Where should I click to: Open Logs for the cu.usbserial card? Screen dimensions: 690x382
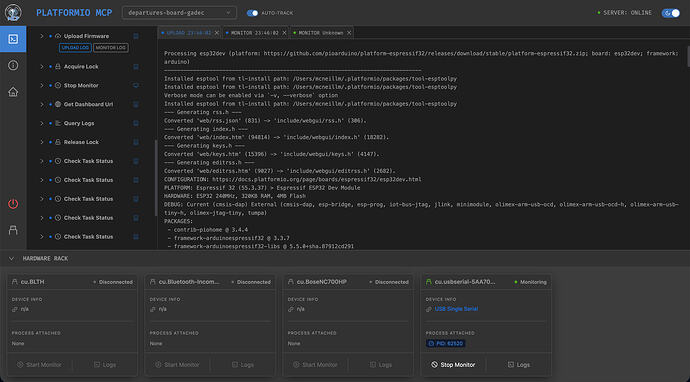coord(519,365)
